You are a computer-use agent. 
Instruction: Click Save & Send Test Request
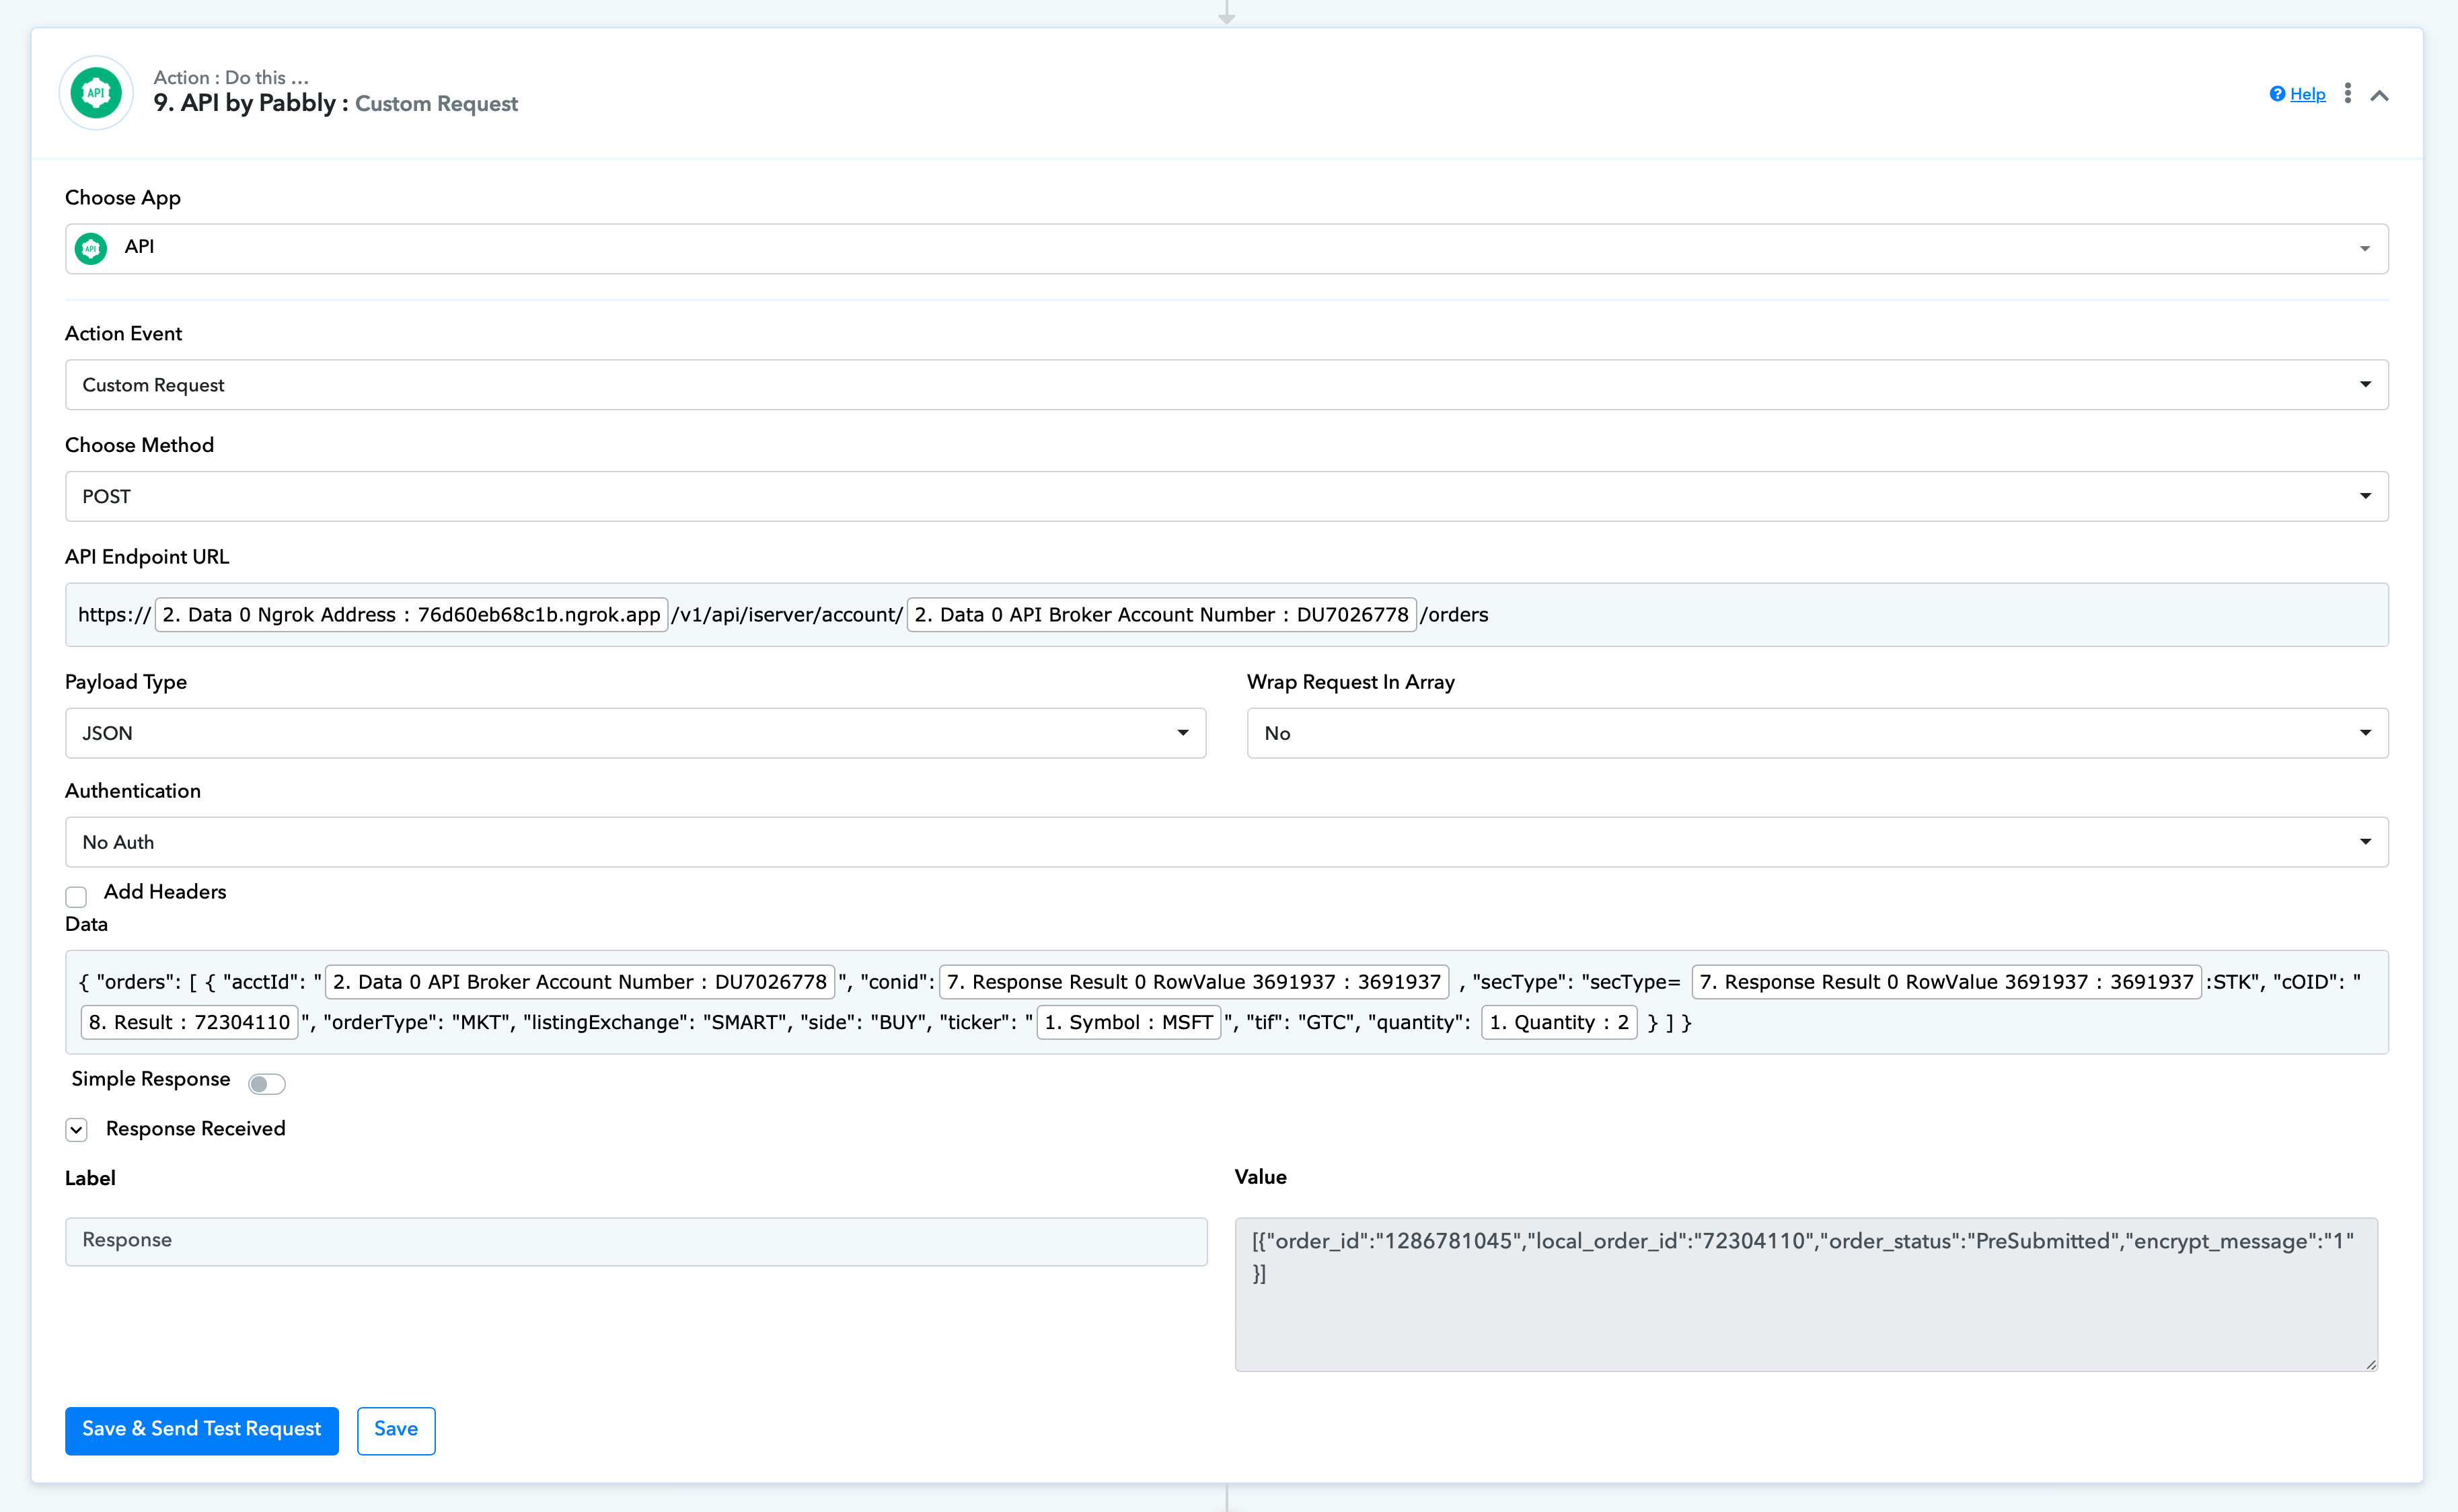(x=202, y=1430)
